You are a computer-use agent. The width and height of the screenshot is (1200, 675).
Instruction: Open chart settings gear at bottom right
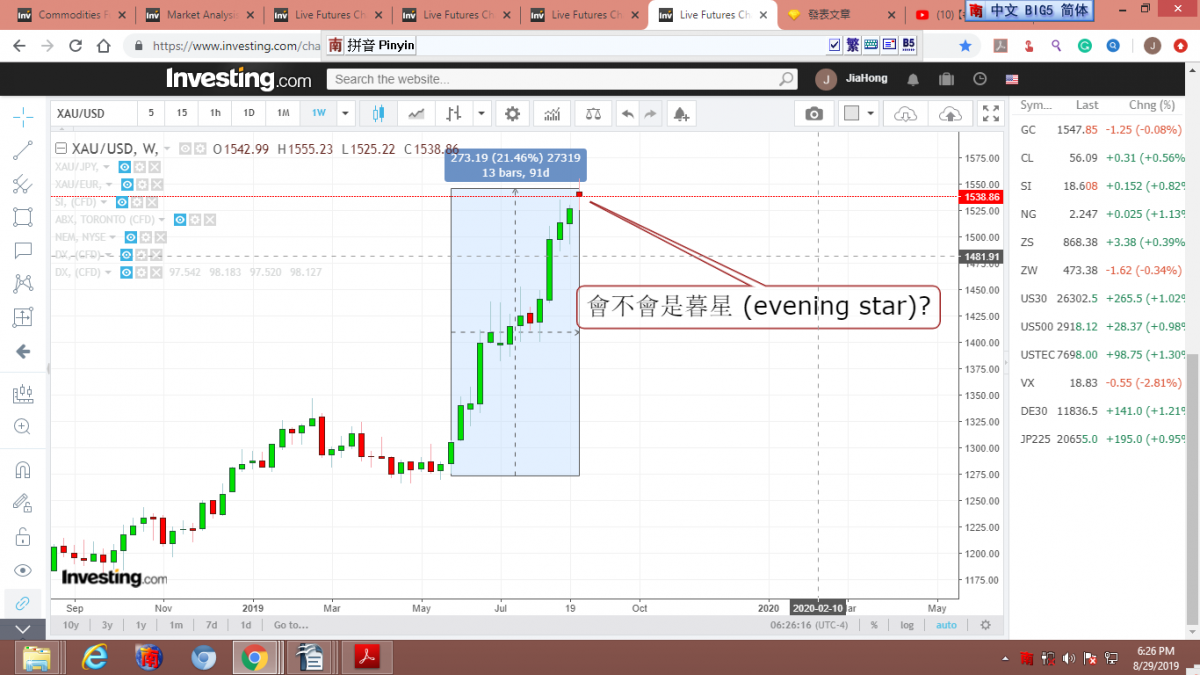pos(986,625)
